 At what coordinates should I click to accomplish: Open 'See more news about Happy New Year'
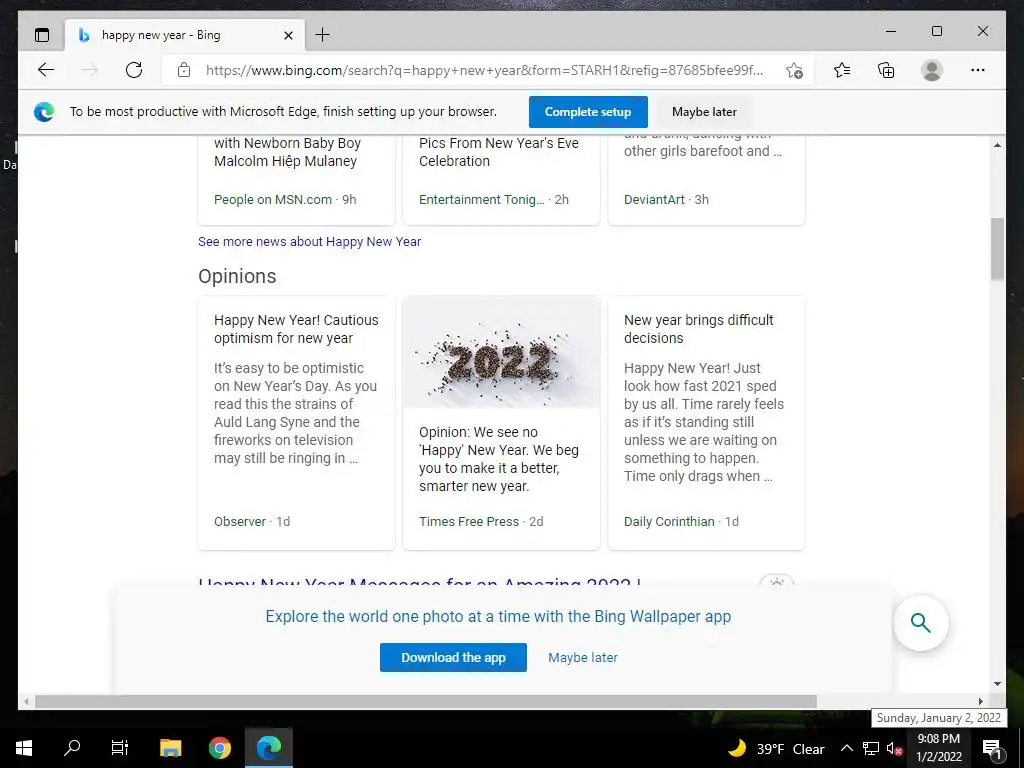point(310,242)
